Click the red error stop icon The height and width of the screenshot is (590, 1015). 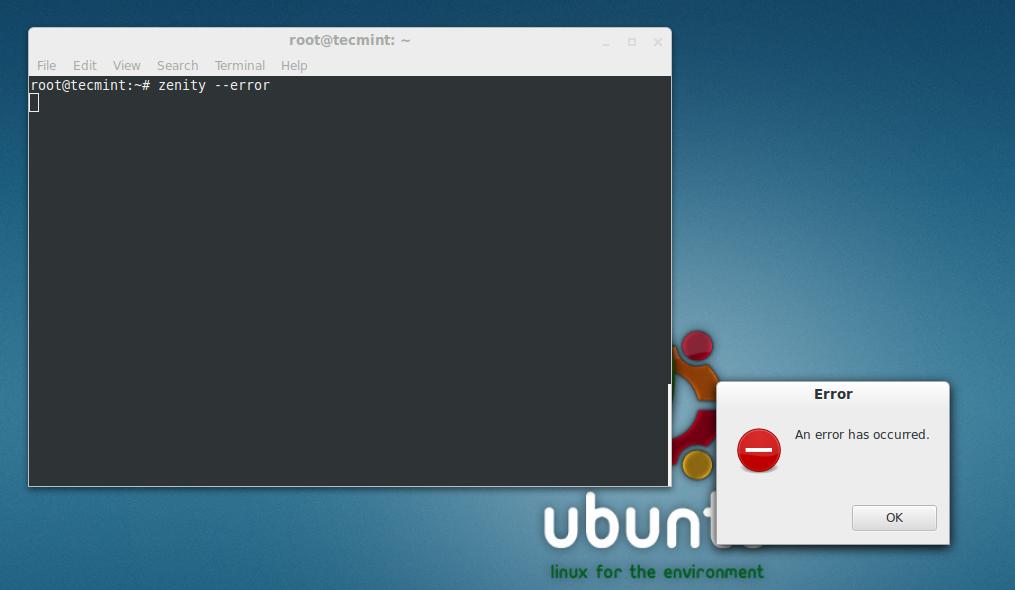pyautogui.click(x=759, y=450)
